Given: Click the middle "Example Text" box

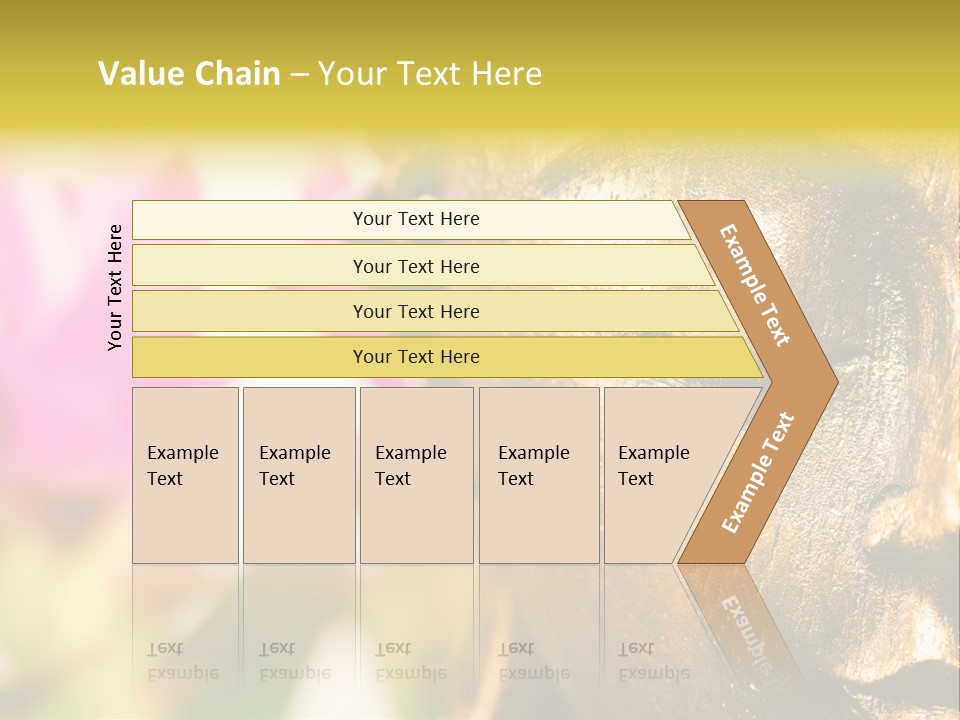Looking at the screenshot, I should point(415,475).
